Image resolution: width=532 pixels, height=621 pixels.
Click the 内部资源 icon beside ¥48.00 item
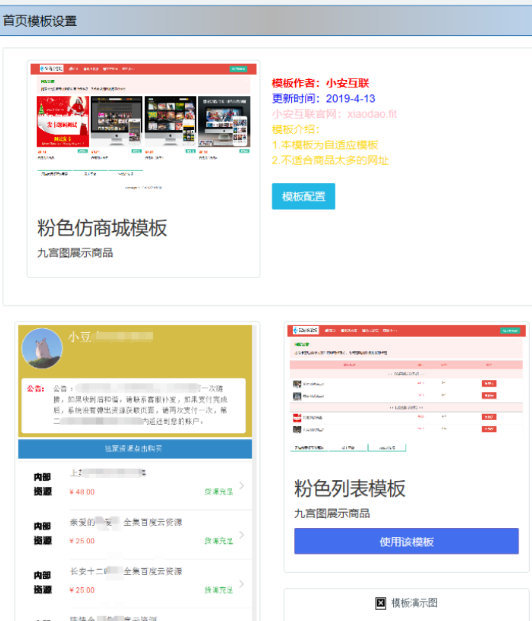tap(42, 484)
